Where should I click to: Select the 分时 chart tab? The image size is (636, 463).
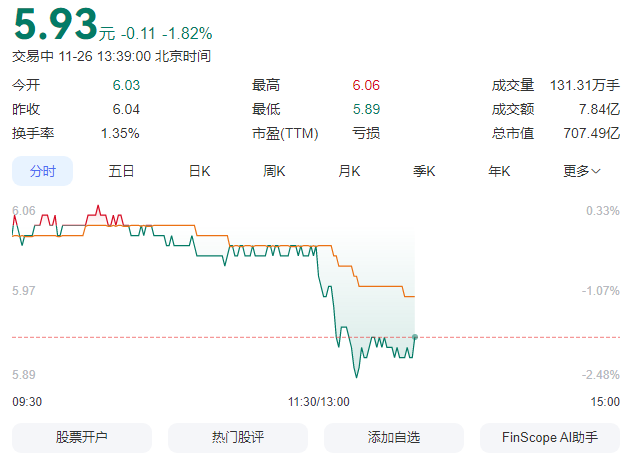point(43,171)
